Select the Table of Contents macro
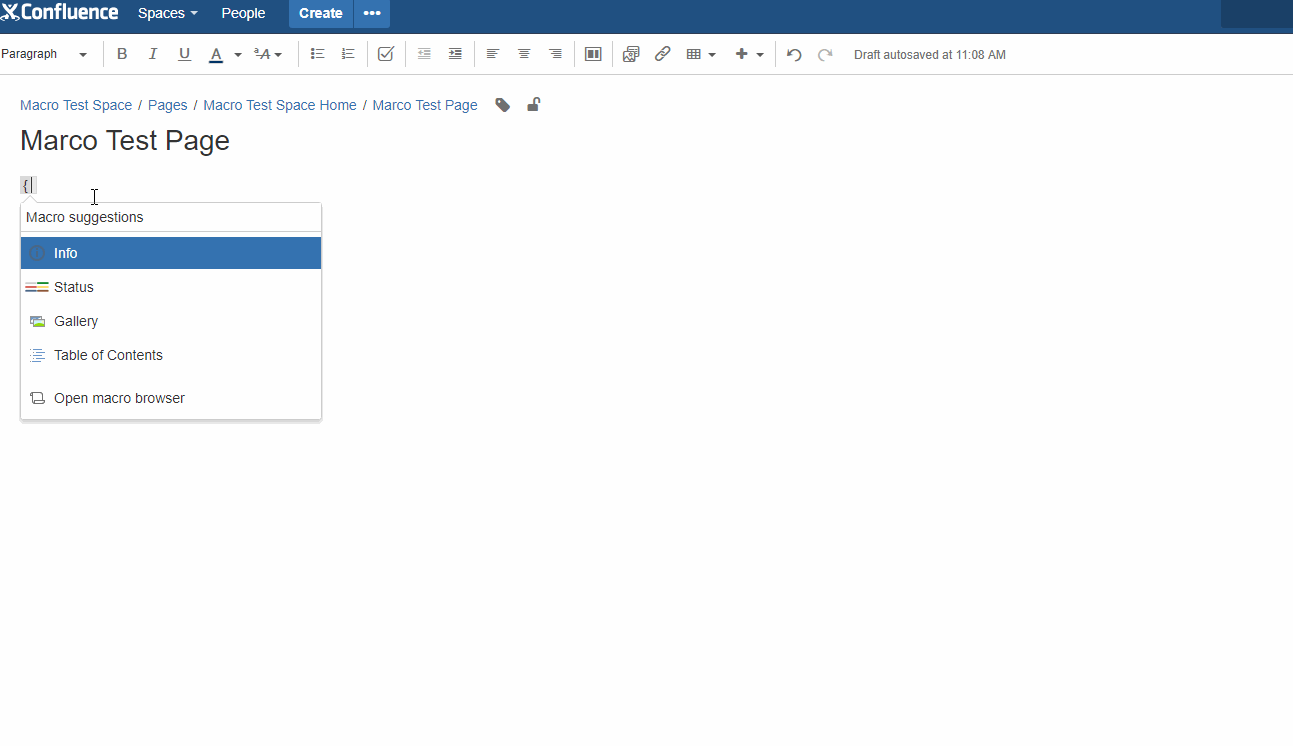 pyautogui.click(x=171, y=355)
